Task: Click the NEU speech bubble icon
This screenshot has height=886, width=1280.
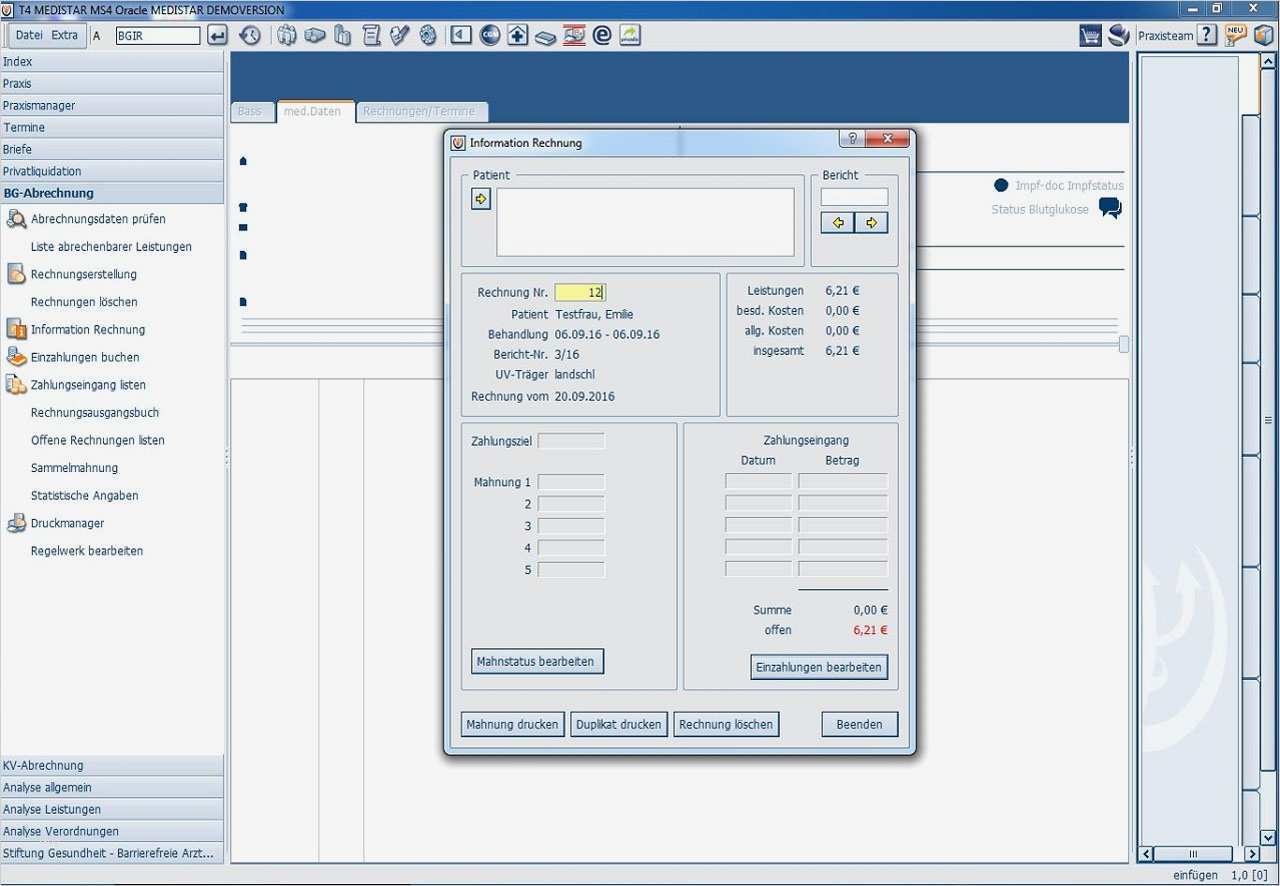Action: (x=1236, y=36)
